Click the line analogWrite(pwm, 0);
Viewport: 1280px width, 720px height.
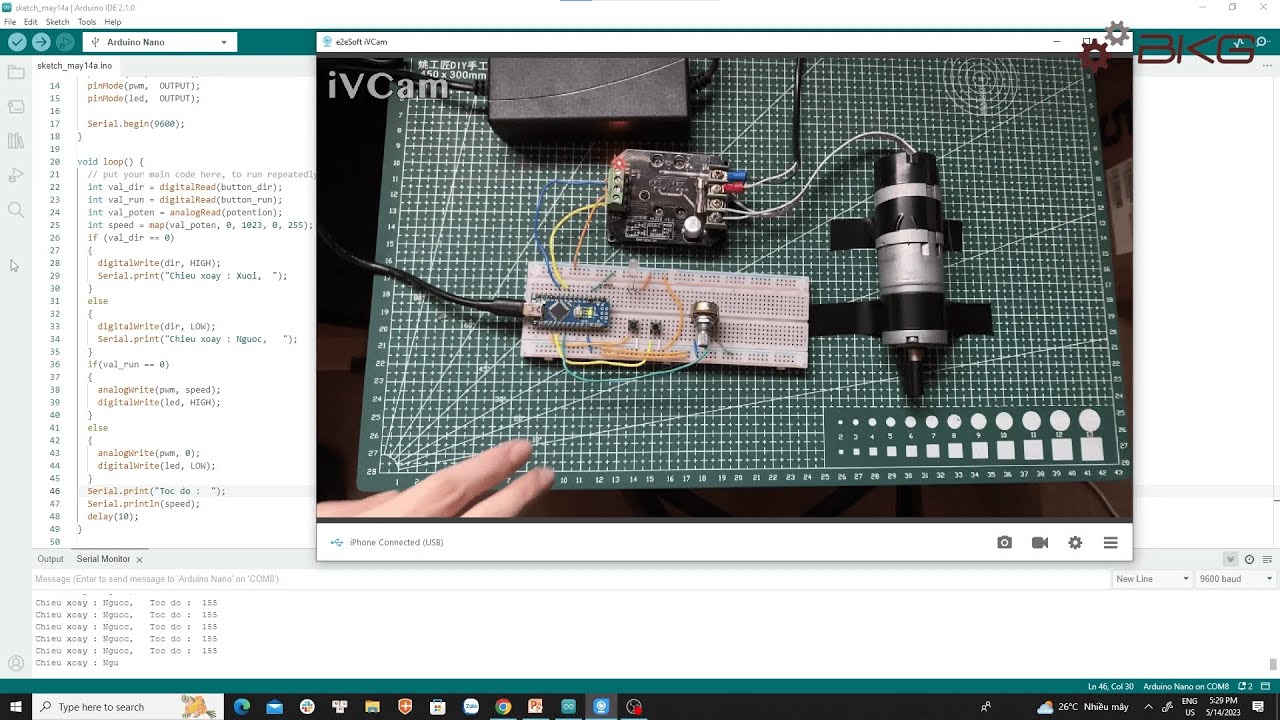click(149, 453)
